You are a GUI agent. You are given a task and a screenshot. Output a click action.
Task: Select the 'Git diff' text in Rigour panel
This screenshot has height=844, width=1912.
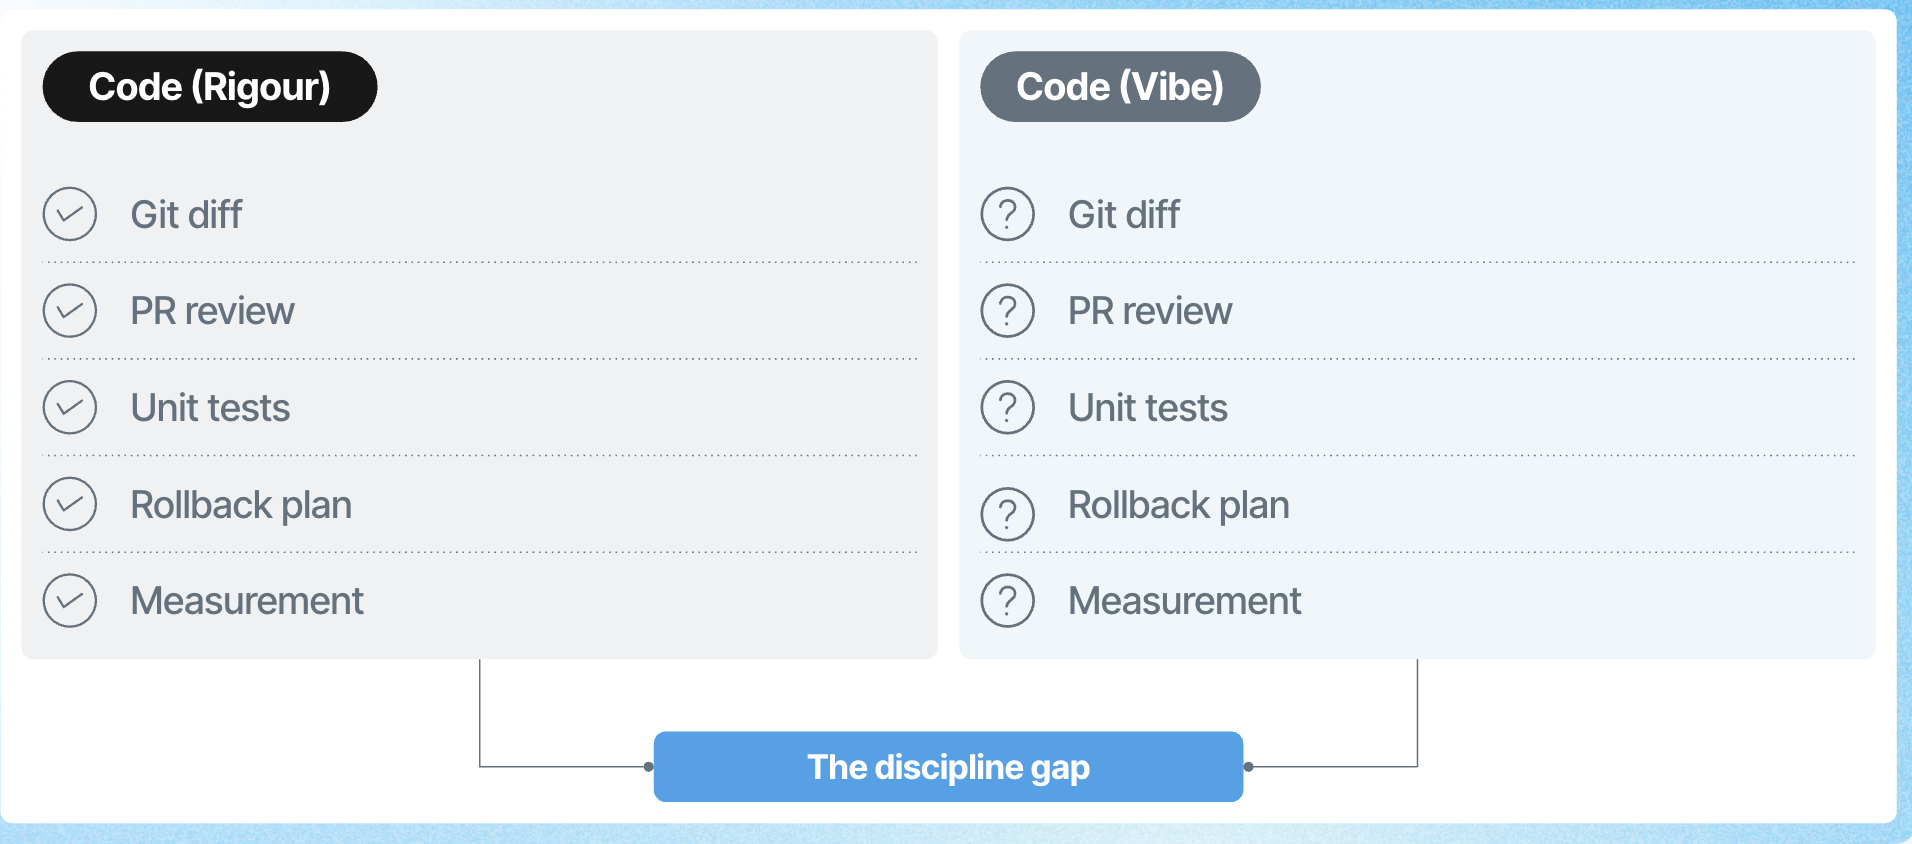[x=187, y=214]
